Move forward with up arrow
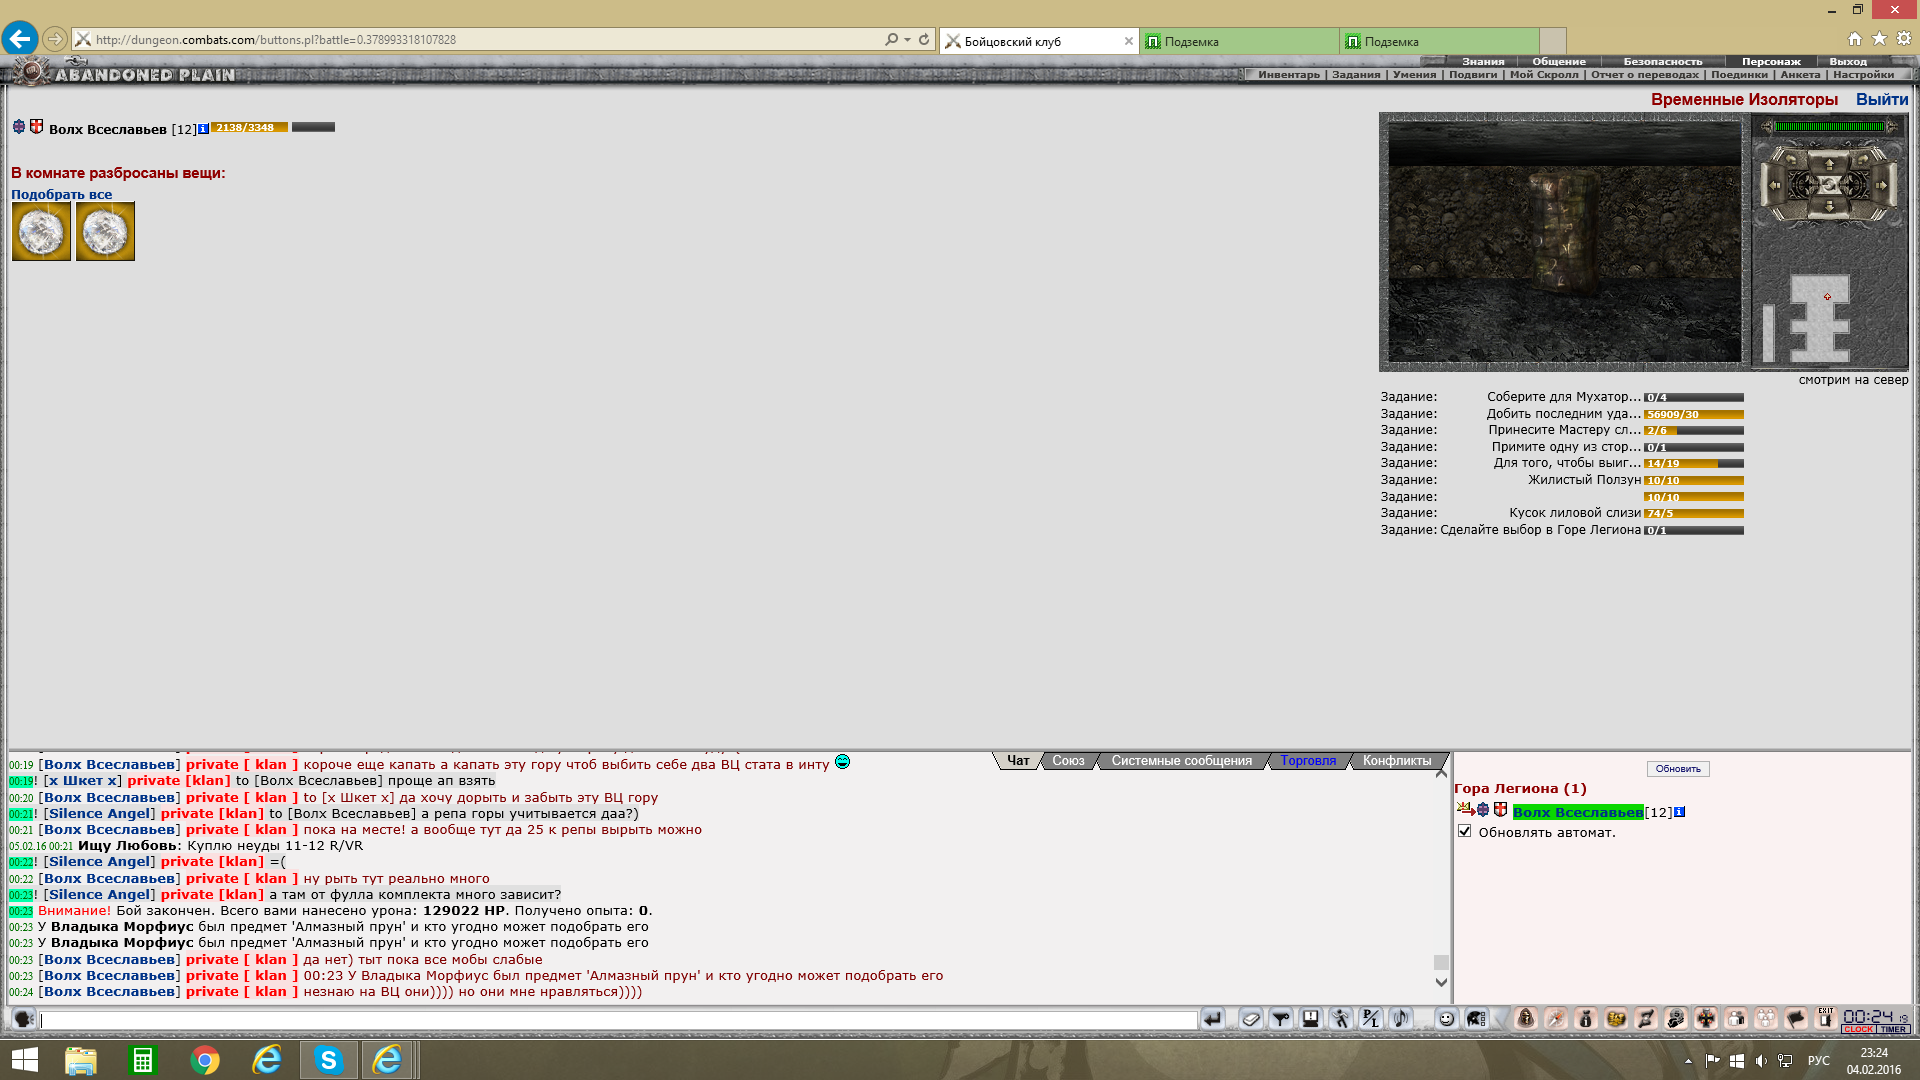The image size is (1920, 1080). point(1829,164)
